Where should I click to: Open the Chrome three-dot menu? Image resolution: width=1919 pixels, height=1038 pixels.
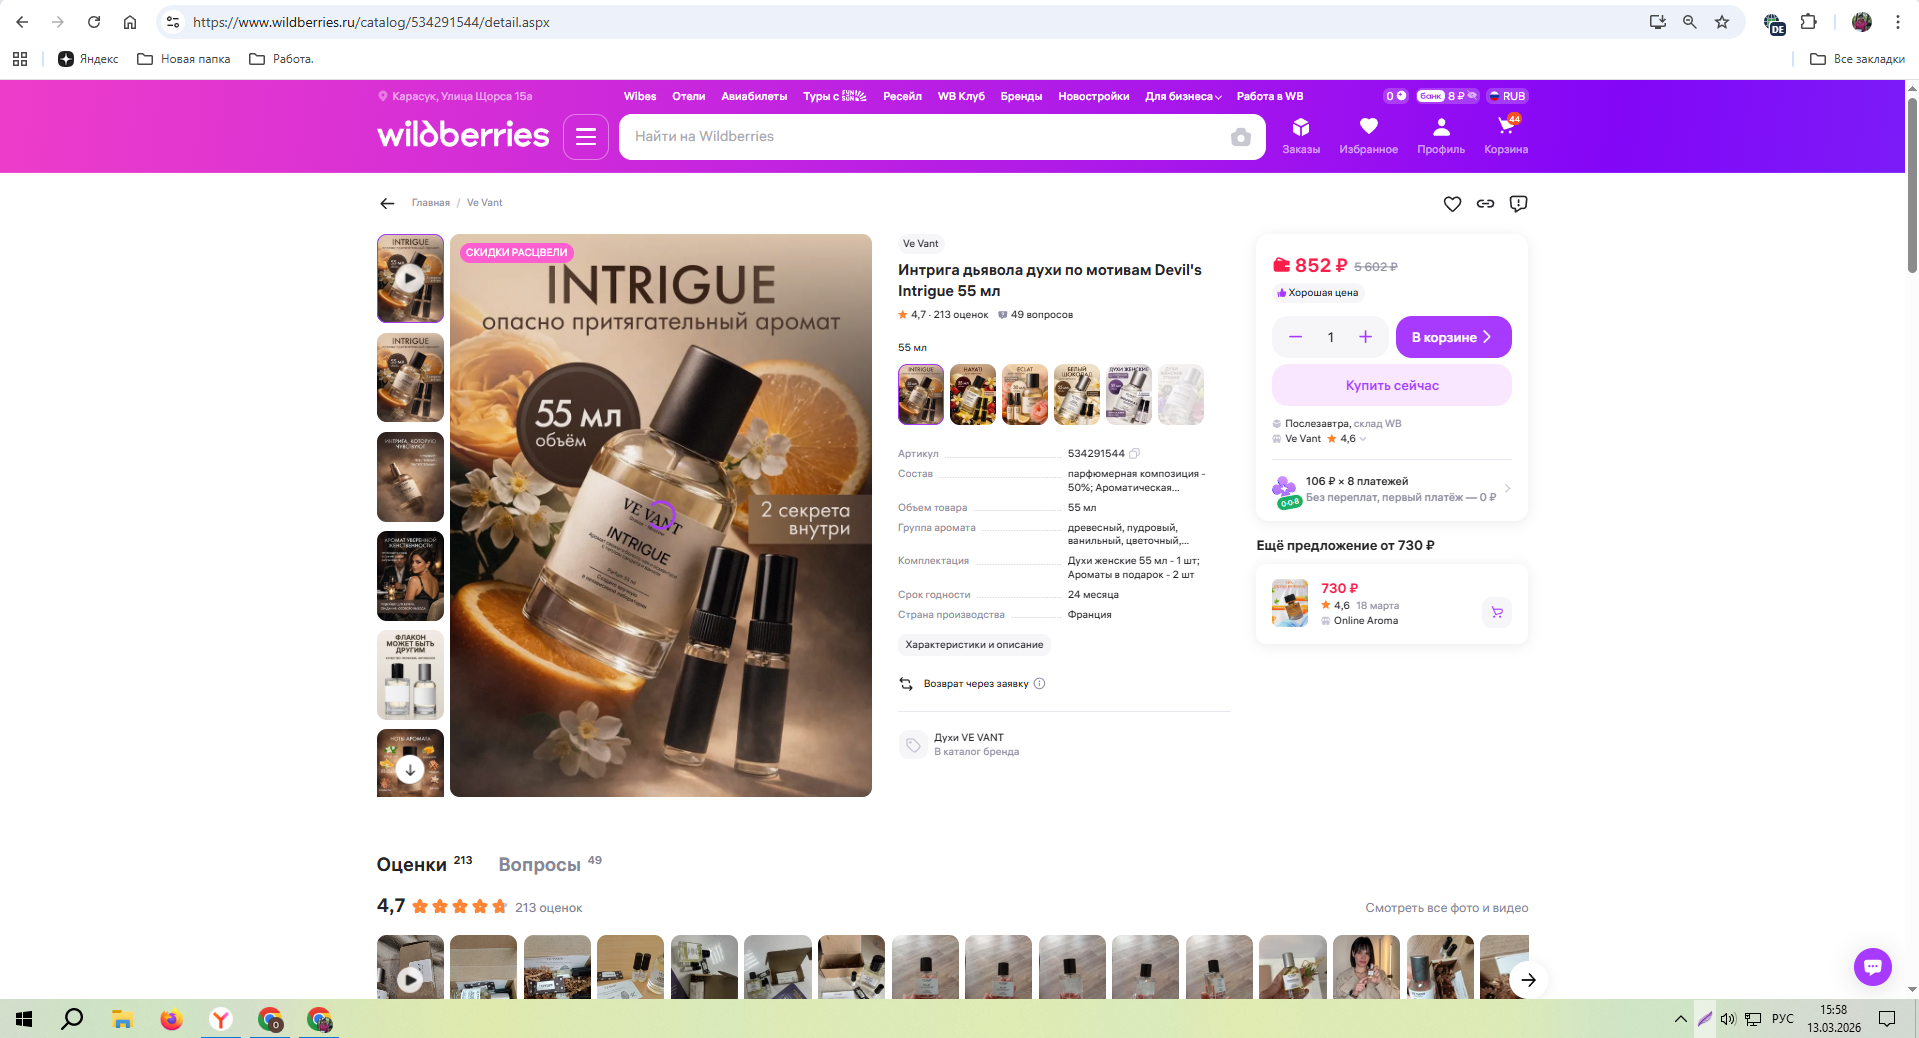click(x=1898, y=22)
